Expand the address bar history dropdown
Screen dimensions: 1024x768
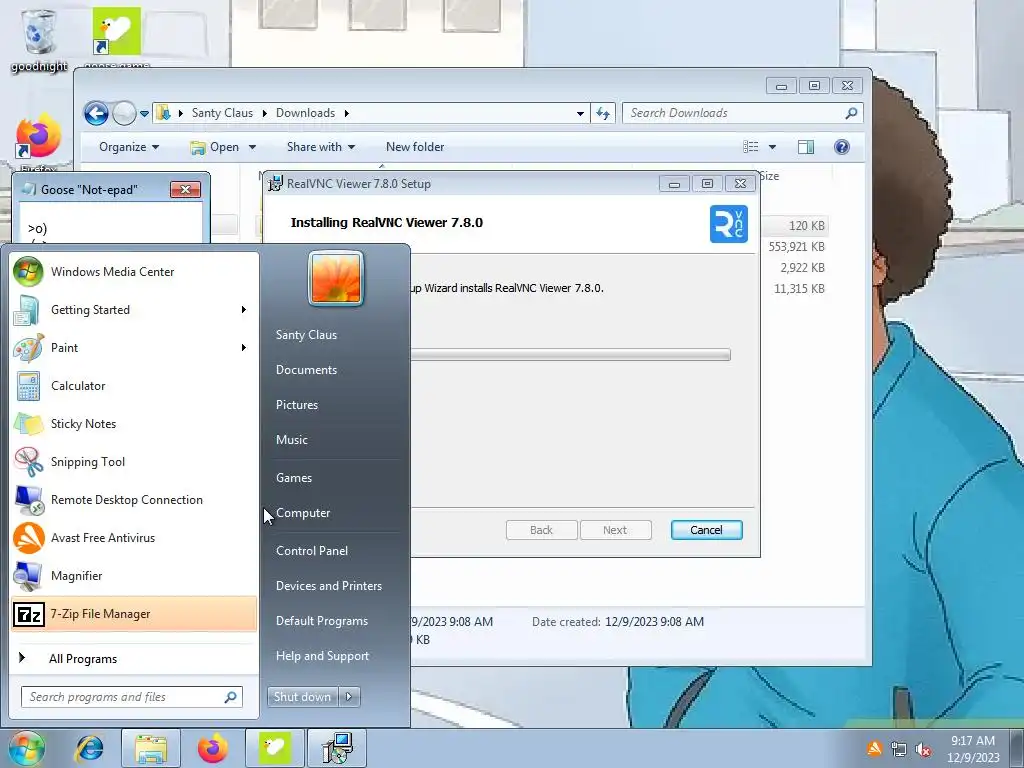(x=580, y=114)
